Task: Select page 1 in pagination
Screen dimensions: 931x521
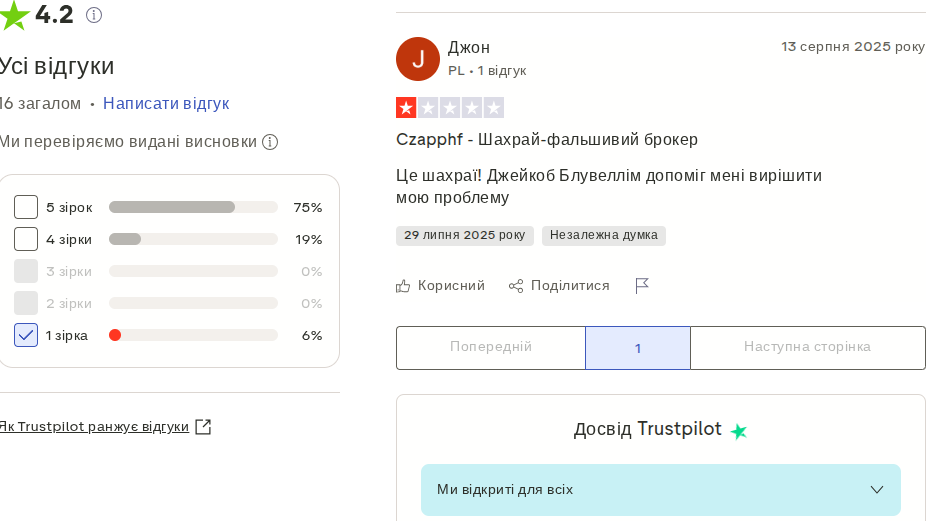Action: [x=638, y=348]
